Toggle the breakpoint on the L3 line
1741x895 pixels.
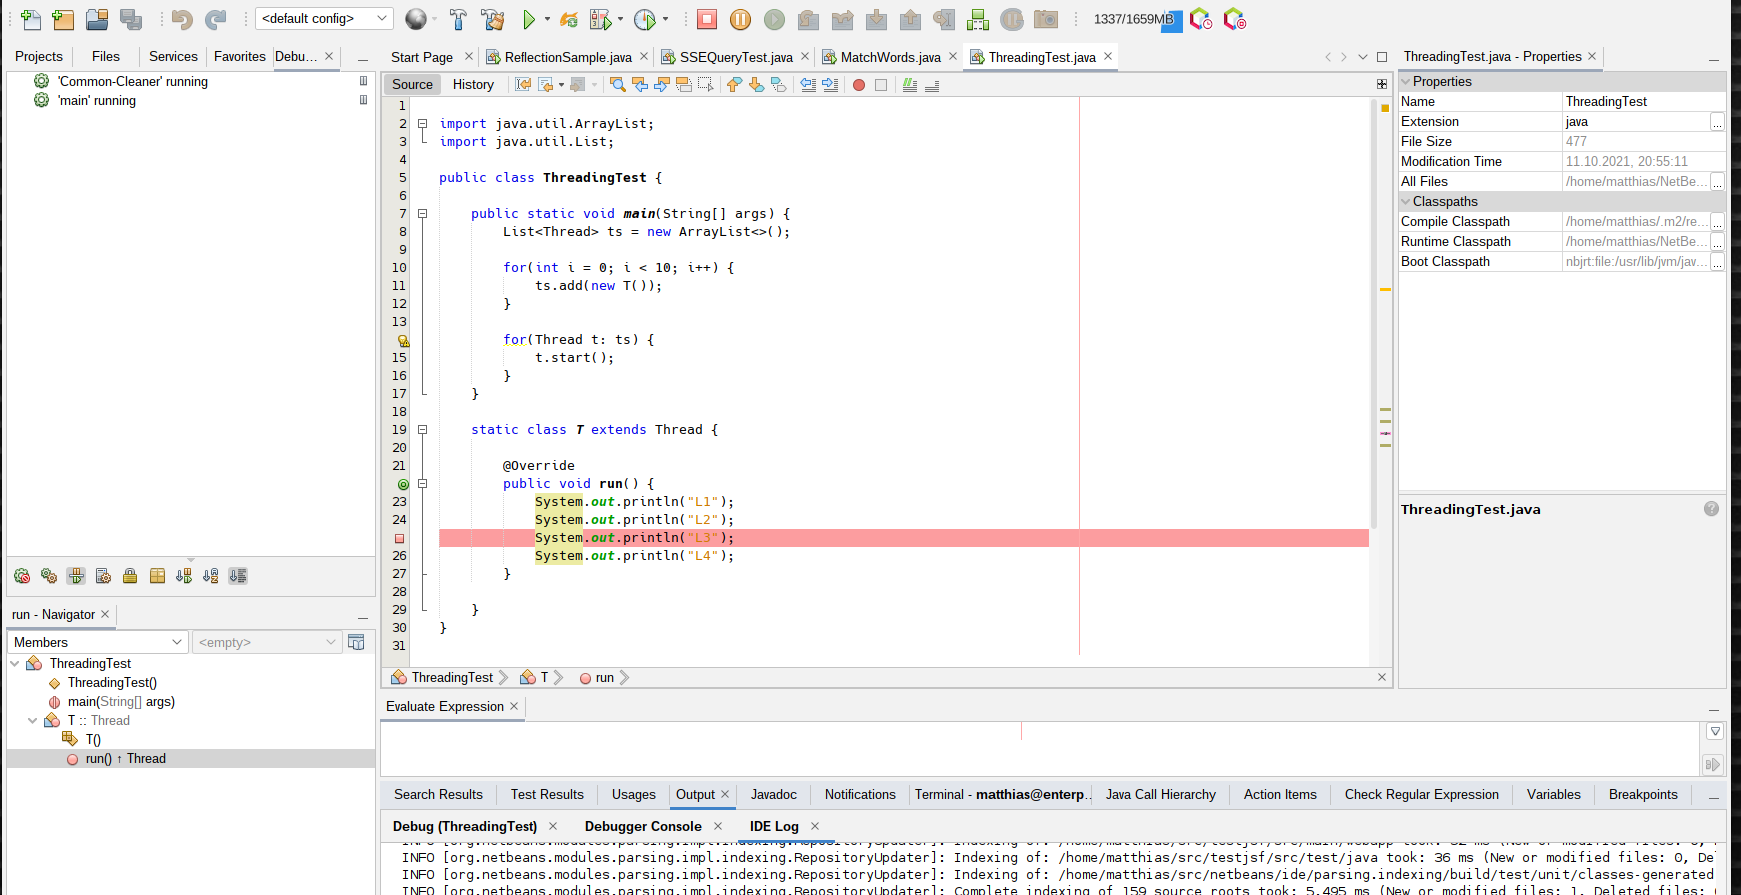click(400, 538)
